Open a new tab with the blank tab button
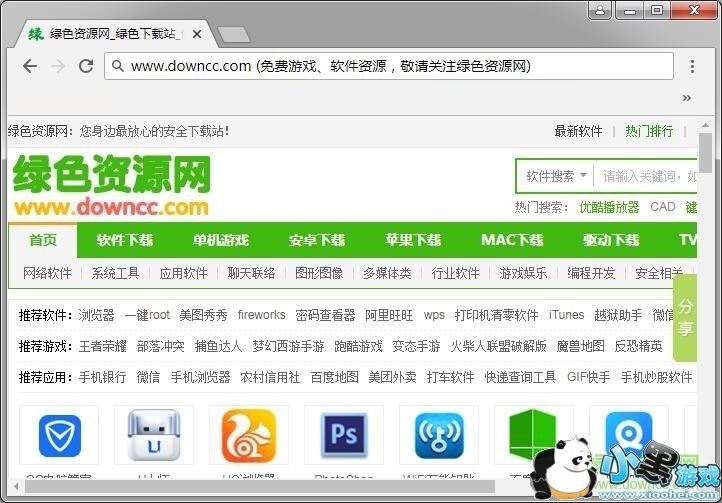 (234, 35)
